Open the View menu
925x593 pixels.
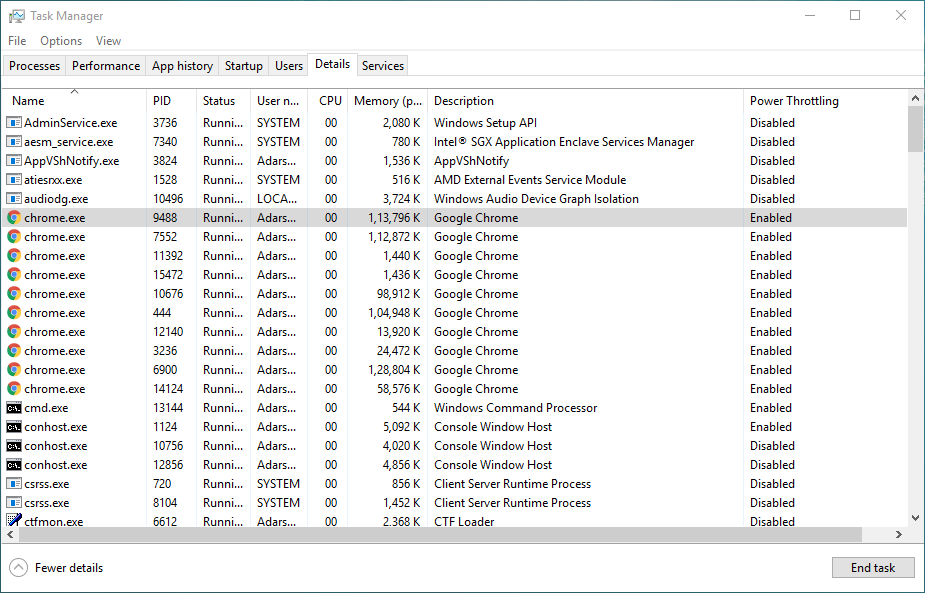coord(108,41)
